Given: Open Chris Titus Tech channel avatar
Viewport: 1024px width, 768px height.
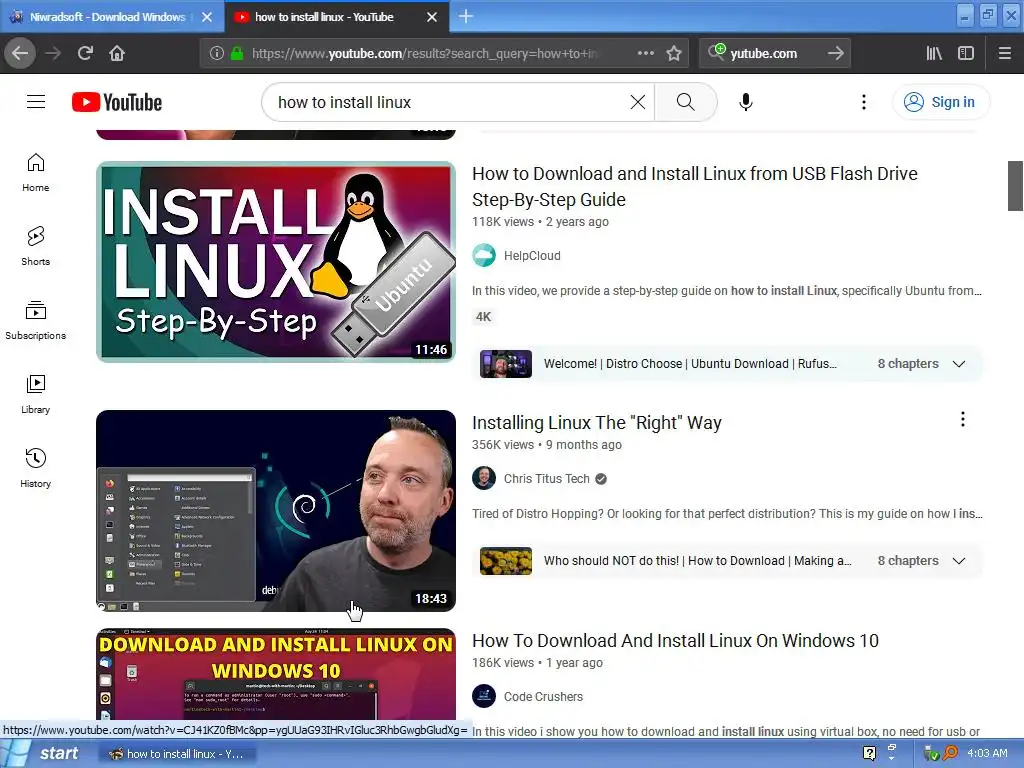Looking at the screenshot, I should point(484,478).
